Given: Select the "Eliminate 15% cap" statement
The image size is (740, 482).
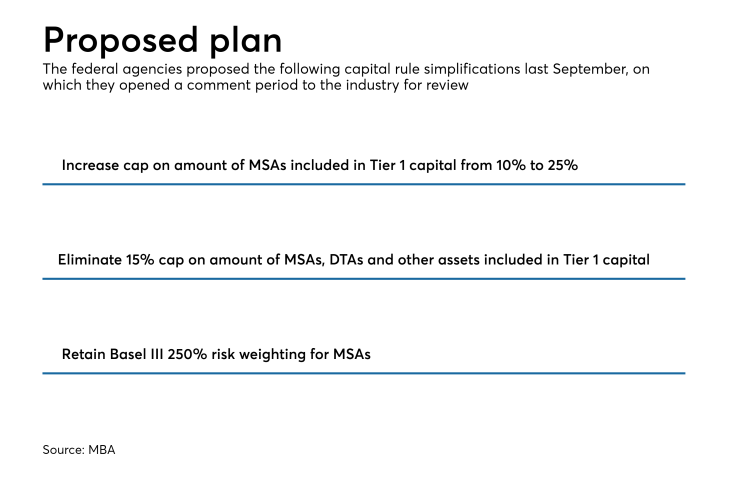Looking at the screenshot, I should click(354, 259).
